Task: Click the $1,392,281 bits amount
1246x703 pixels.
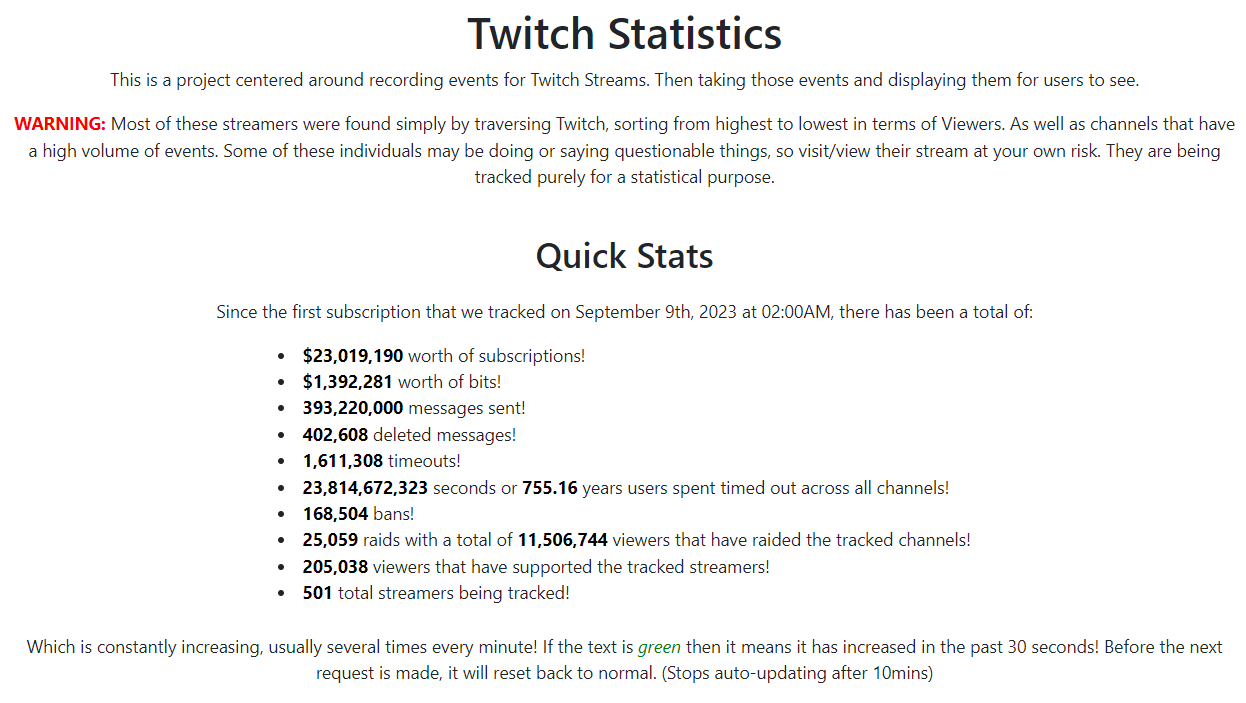Action: point(347,382)
